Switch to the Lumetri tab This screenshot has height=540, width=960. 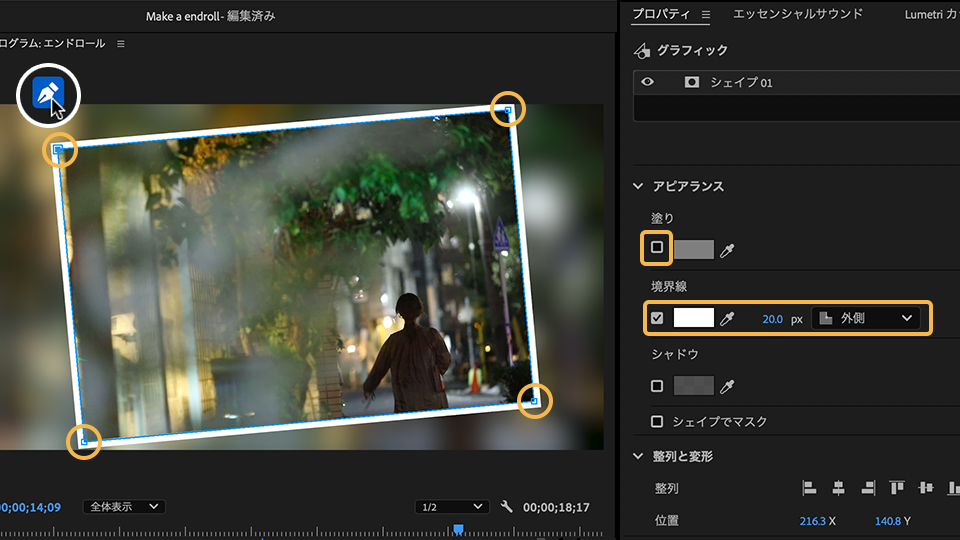point(932,14)
